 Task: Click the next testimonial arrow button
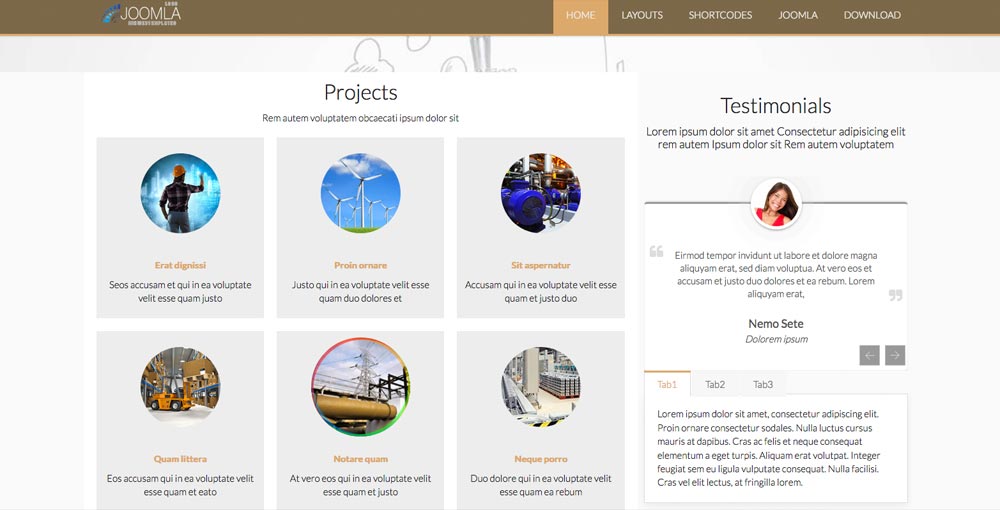point(895,355)
